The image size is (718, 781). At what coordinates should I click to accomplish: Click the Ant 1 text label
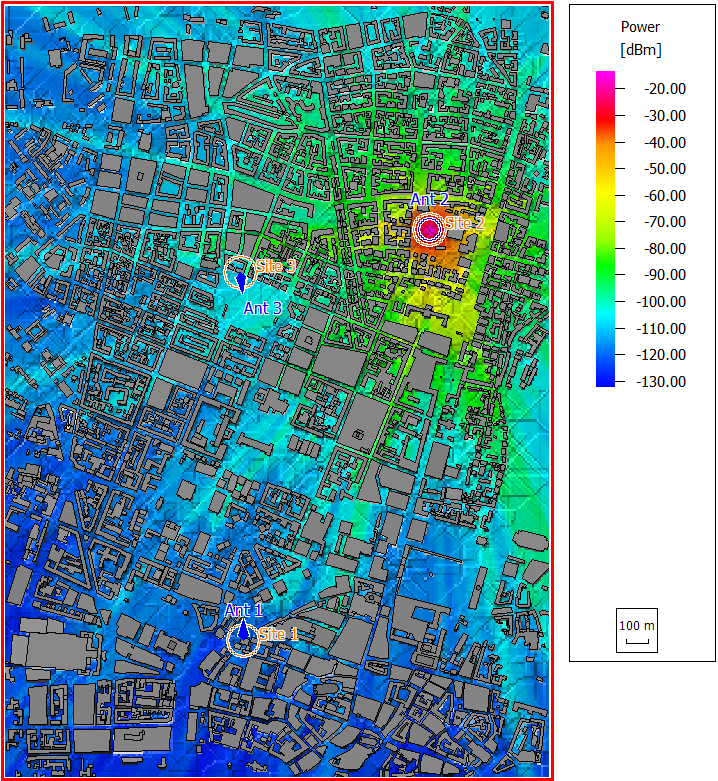[x=243, y=611]
